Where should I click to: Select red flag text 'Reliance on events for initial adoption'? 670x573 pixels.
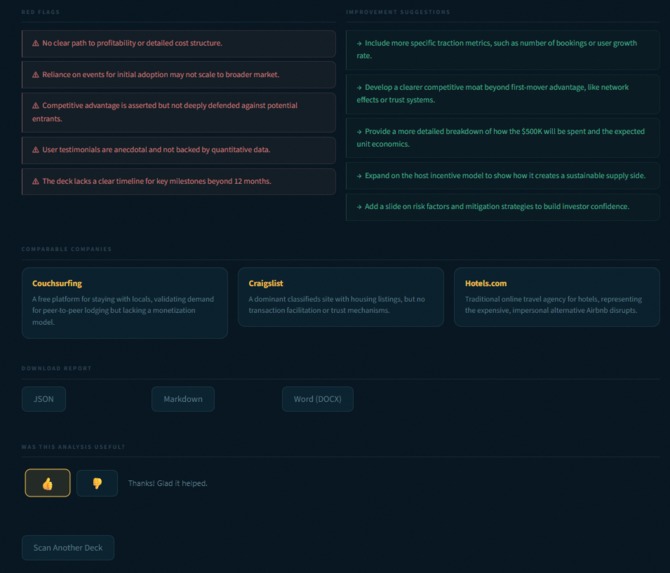[x=161, y=75]
